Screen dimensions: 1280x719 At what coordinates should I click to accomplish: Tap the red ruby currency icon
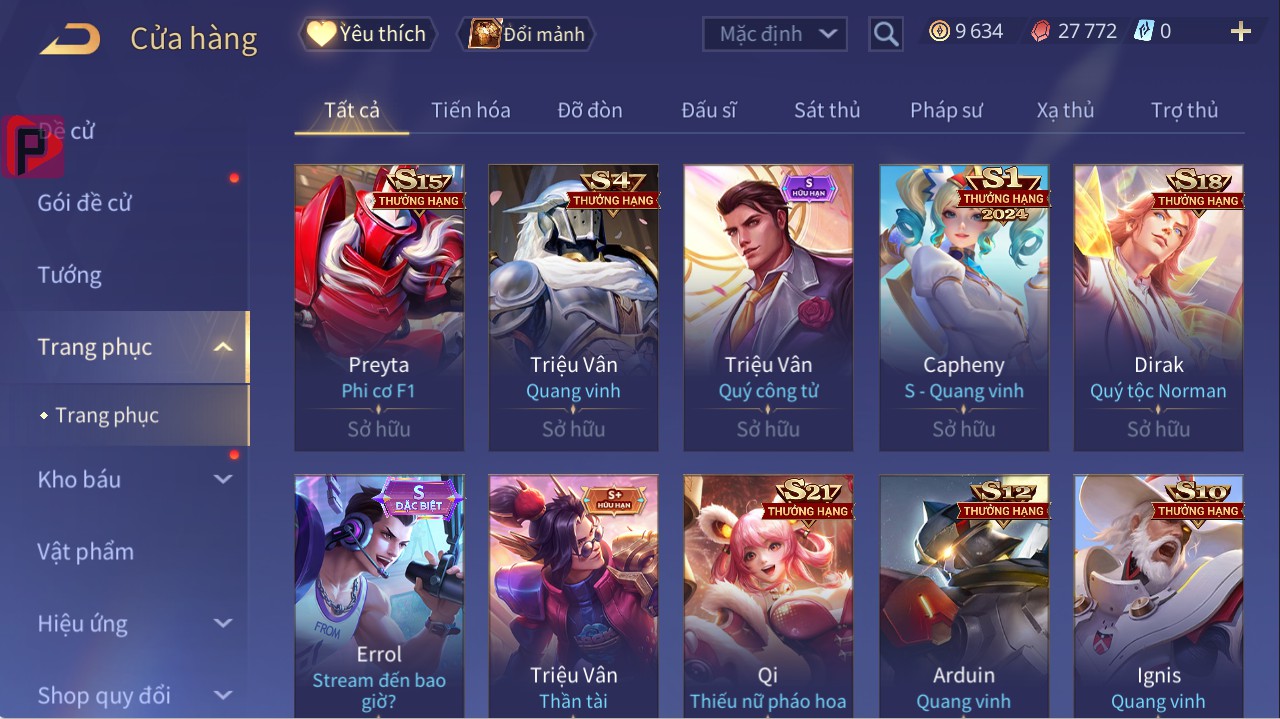tap(1041, 32)
